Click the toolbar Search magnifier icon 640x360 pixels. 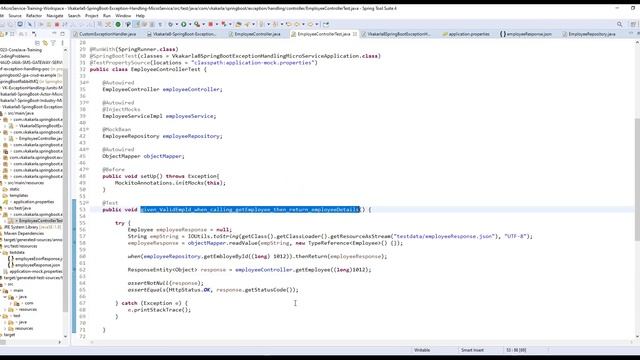(620, 24)
